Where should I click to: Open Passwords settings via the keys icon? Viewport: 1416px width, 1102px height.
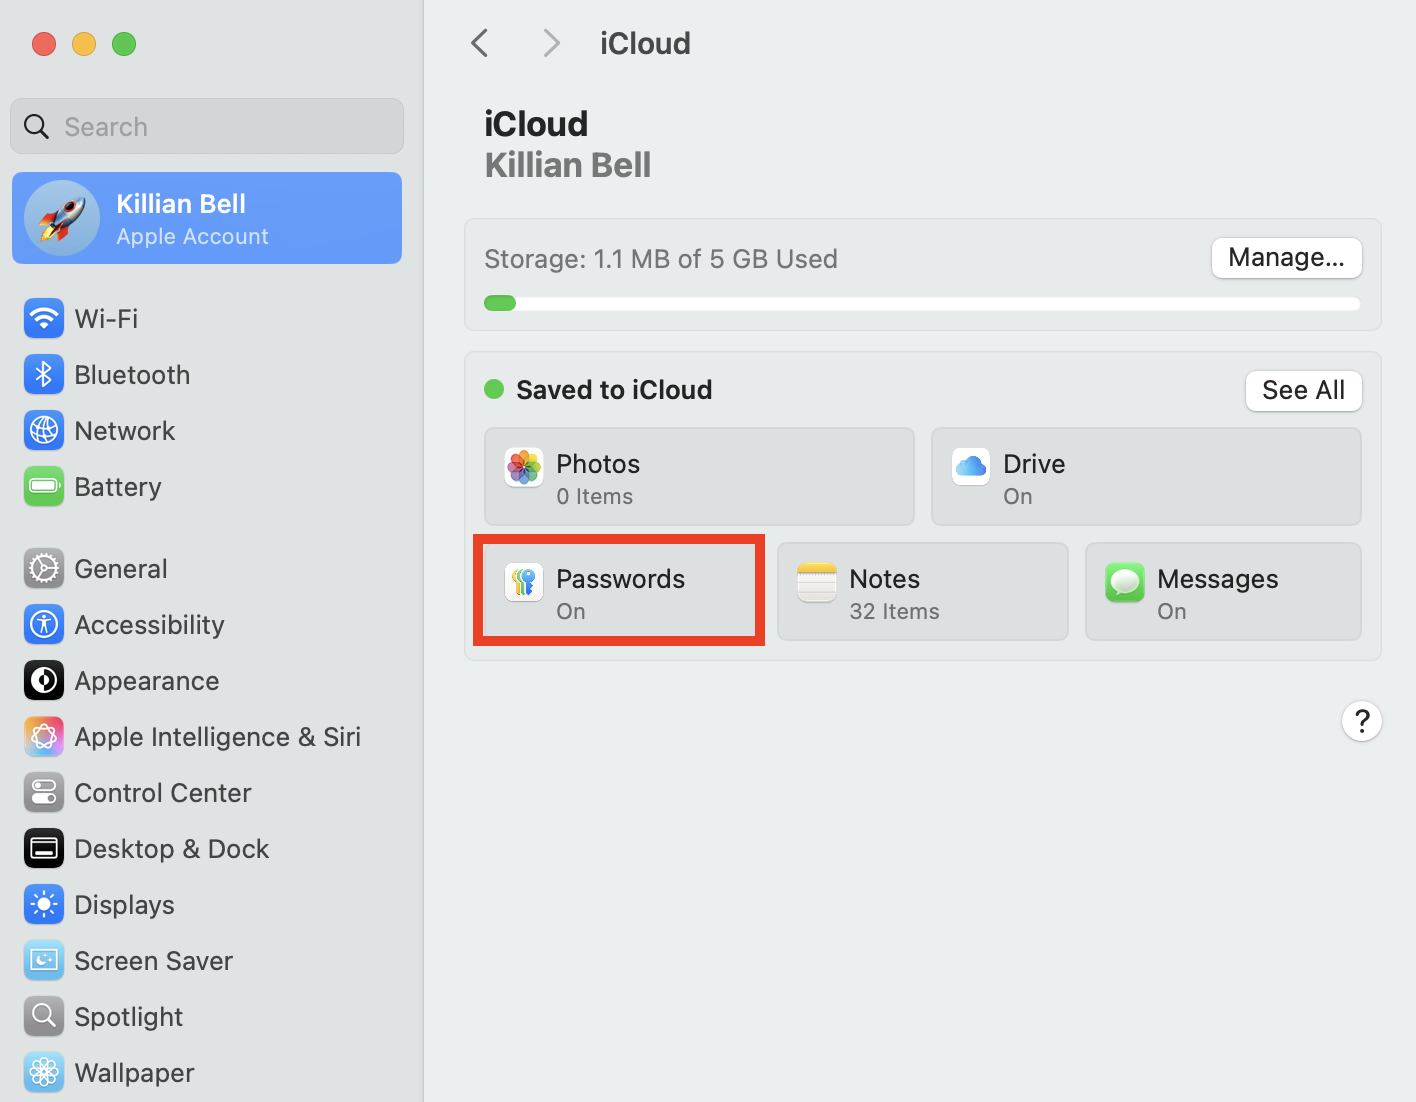pyautogui.click(x=523, y=582)
